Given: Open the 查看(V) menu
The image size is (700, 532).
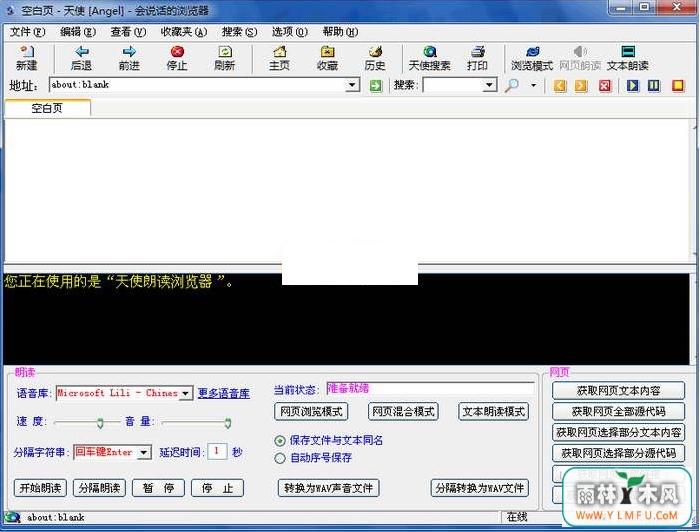Looking at the screenshot, I should [128, 32].
